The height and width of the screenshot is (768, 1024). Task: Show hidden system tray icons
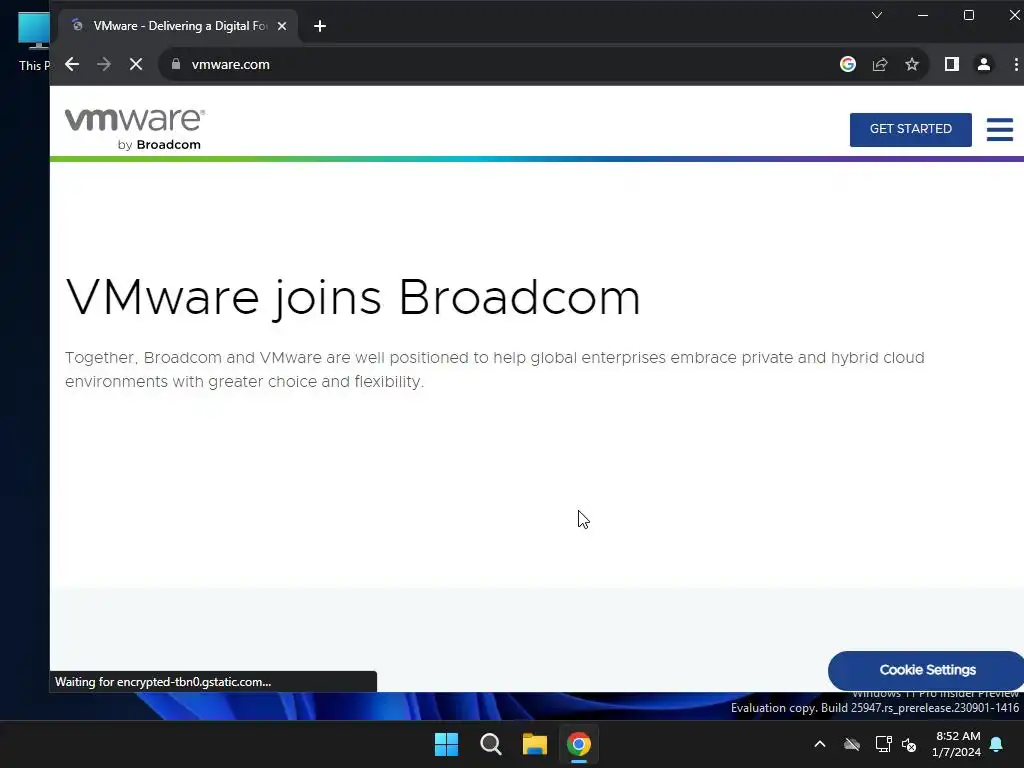tap(820, 744)
